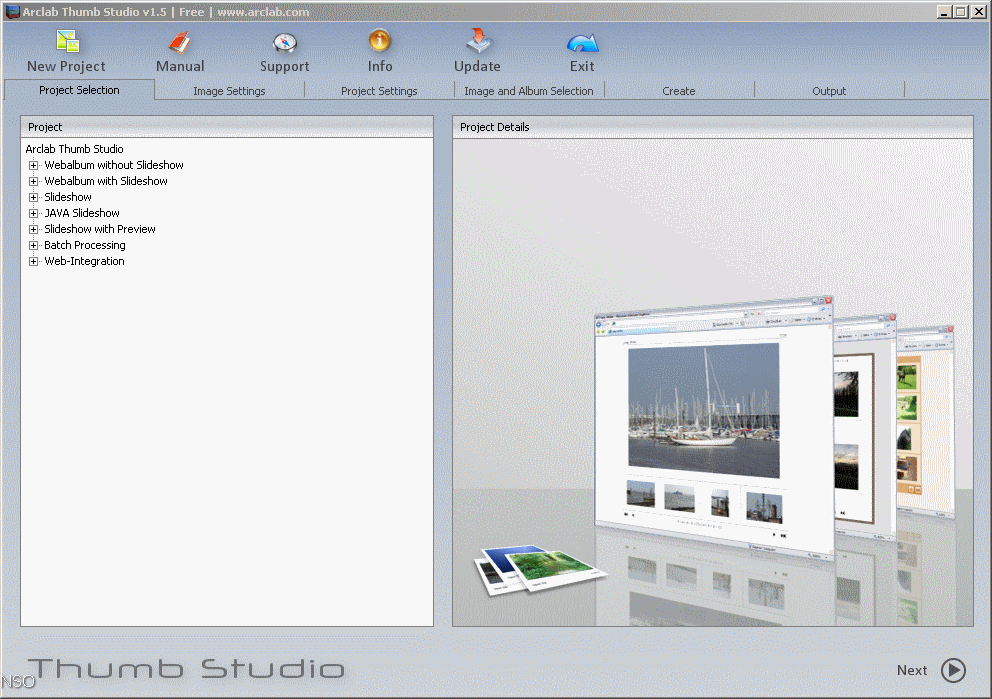
Task: Select Web-Integration text
Action: pyautogui.click(x=84, y=261)
